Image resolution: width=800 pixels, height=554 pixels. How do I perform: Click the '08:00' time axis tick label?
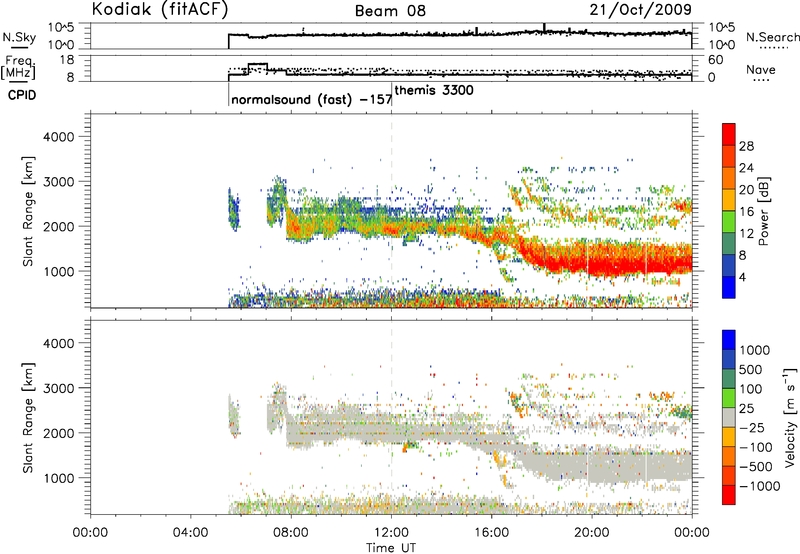[291, 533]
